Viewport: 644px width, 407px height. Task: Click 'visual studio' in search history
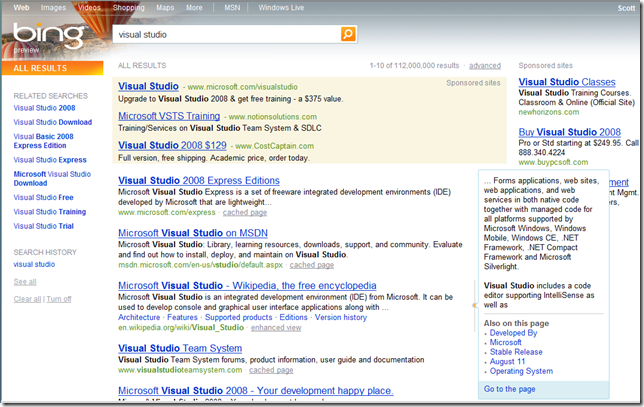[x=34, y=264]
